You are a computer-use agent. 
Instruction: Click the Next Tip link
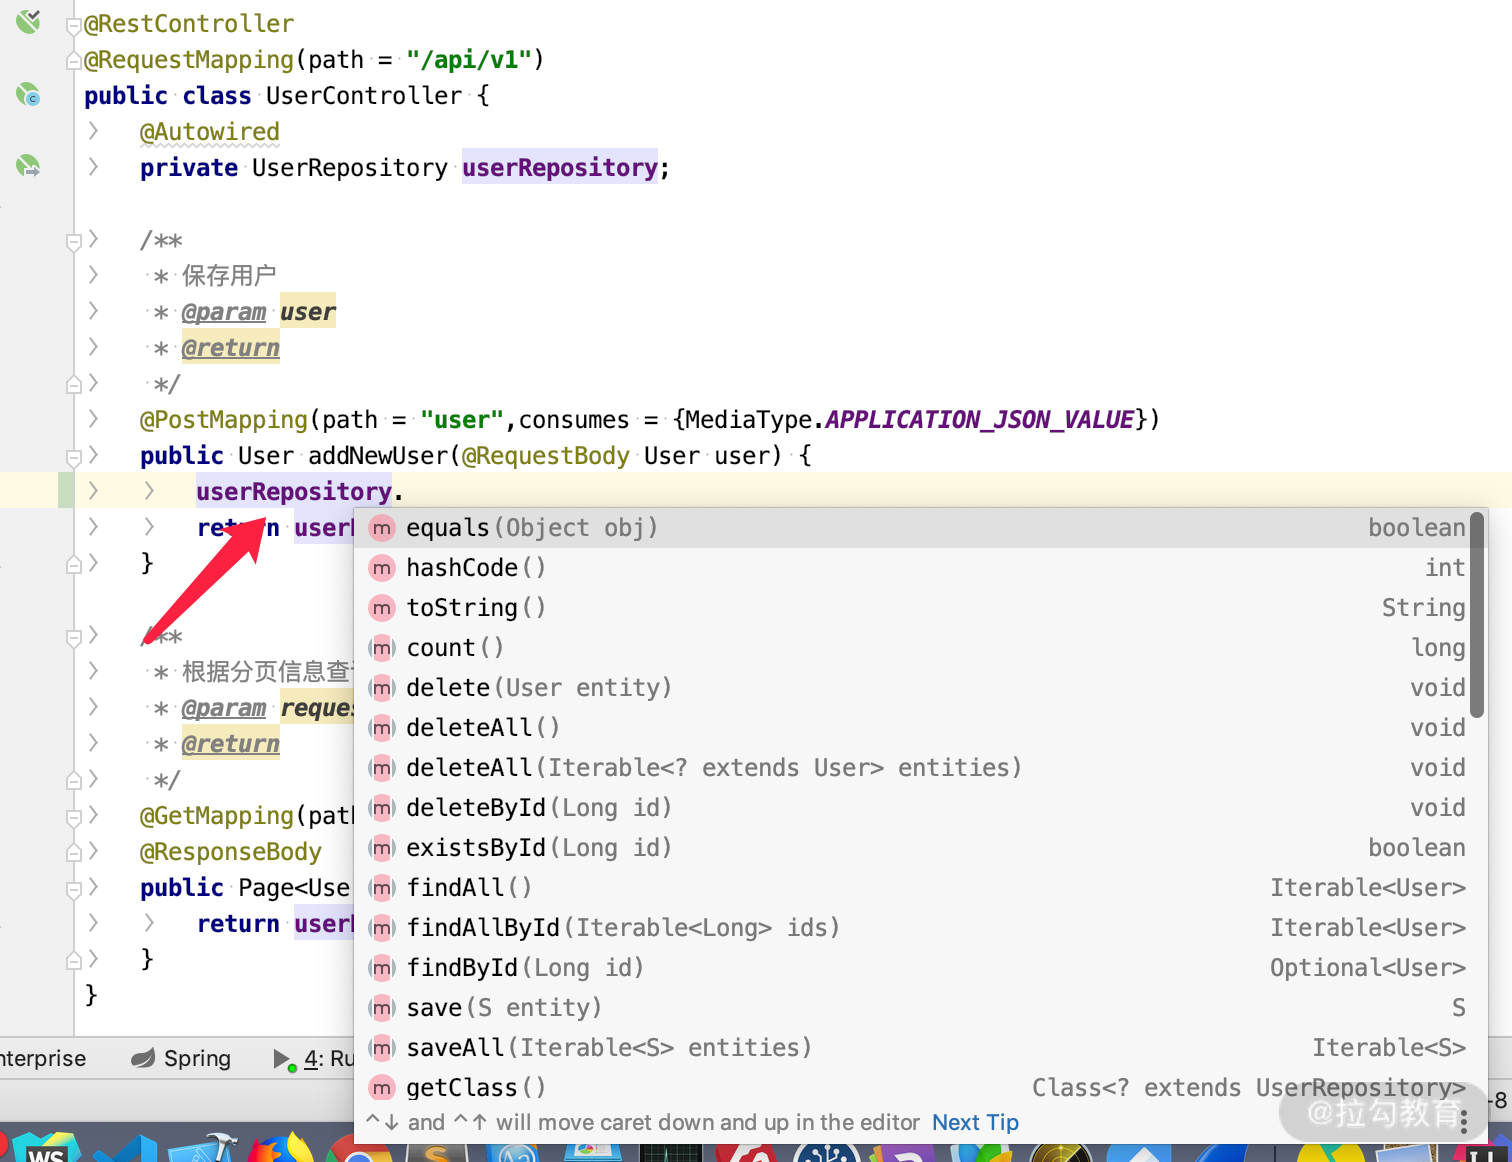975,1123
